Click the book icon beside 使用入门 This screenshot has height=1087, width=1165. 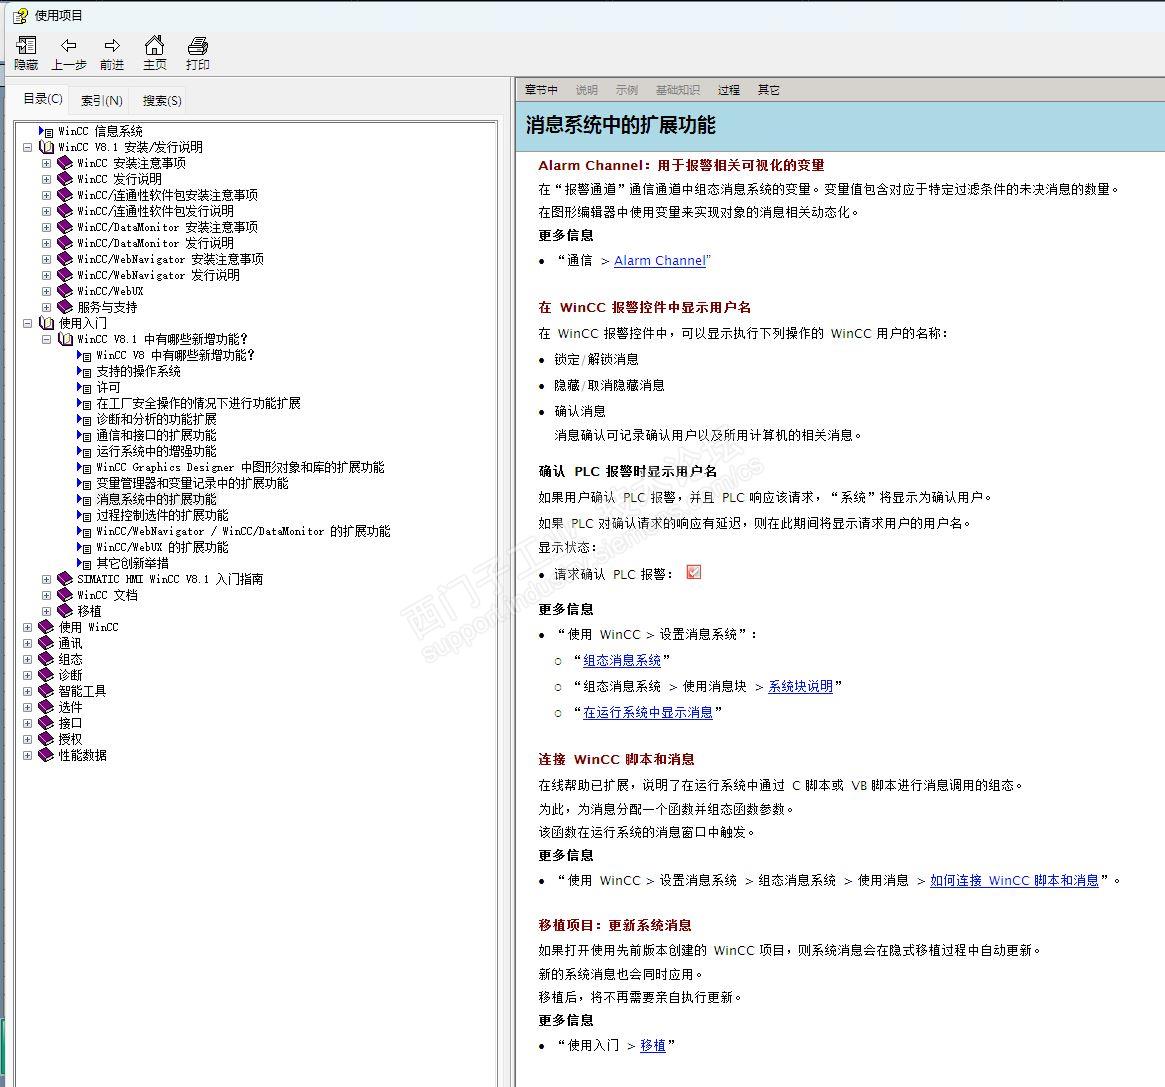pos(46,323)
